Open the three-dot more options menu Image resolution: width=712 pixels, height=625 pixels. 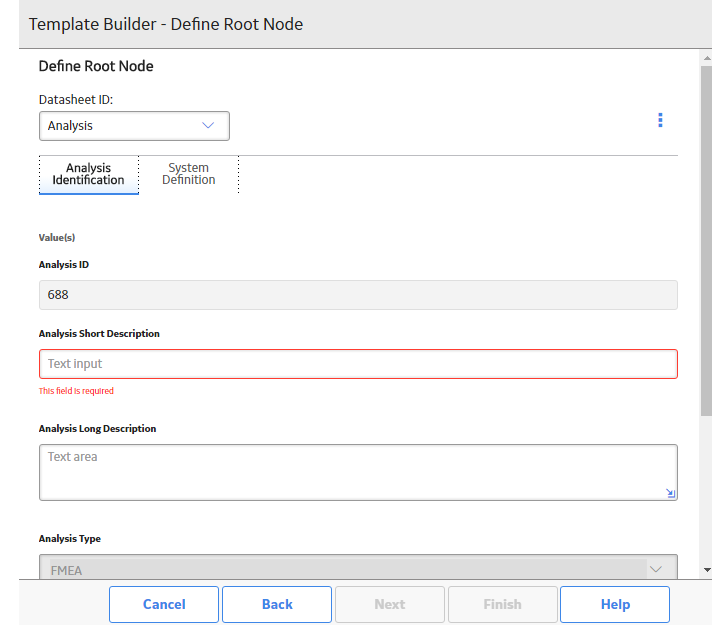point(660,120)
